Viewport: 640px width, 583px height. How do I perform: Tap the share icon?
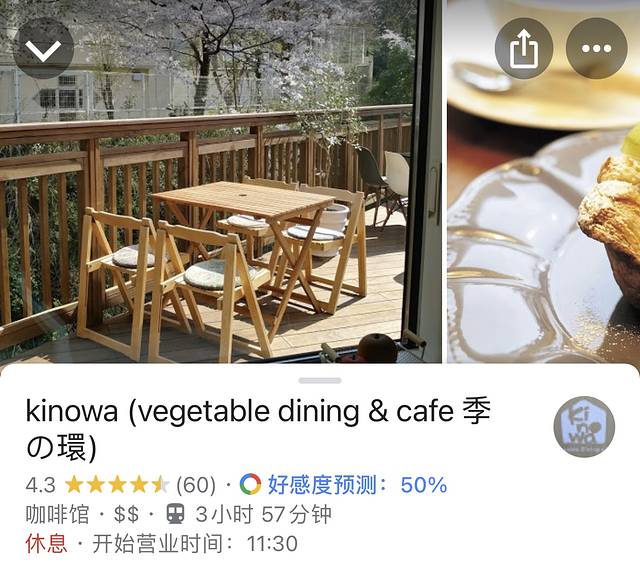pyautogui.click(x=524, y=48)
